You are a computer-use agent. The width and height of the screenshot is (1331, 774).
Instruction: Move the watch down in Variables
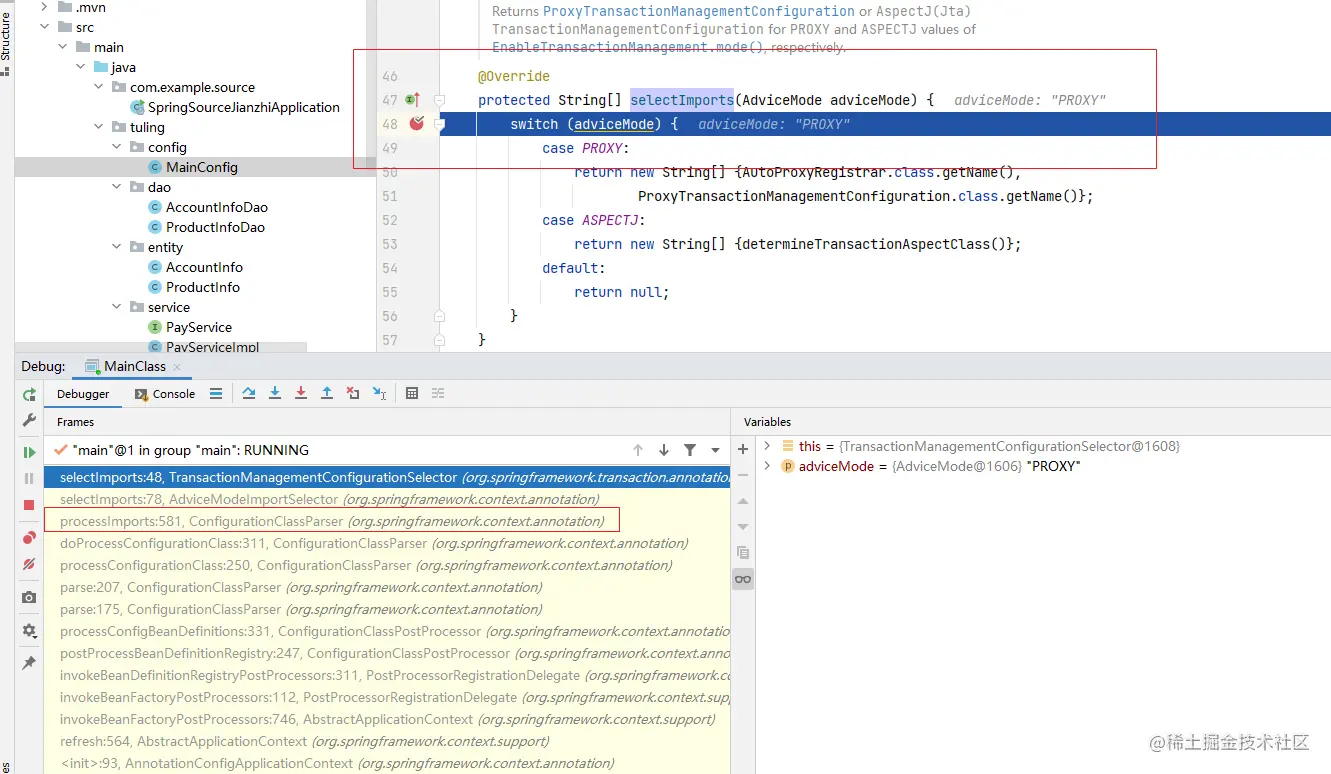click(743, 527)
